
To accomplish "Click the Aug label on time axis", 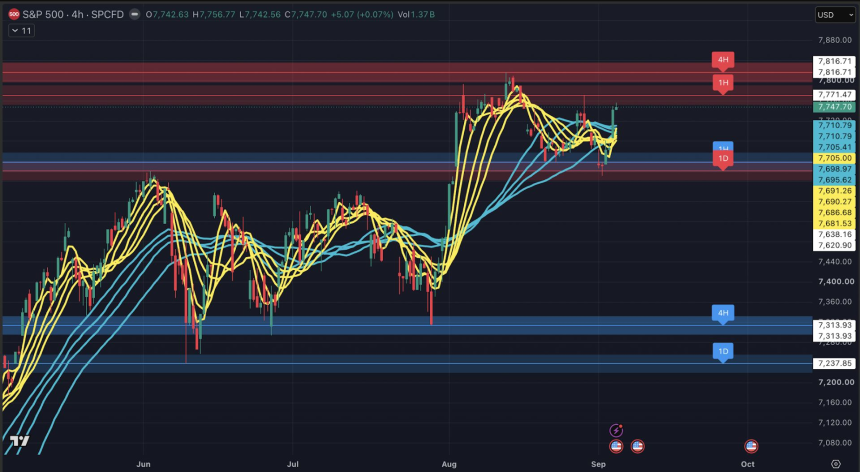I will click(449, 464).
